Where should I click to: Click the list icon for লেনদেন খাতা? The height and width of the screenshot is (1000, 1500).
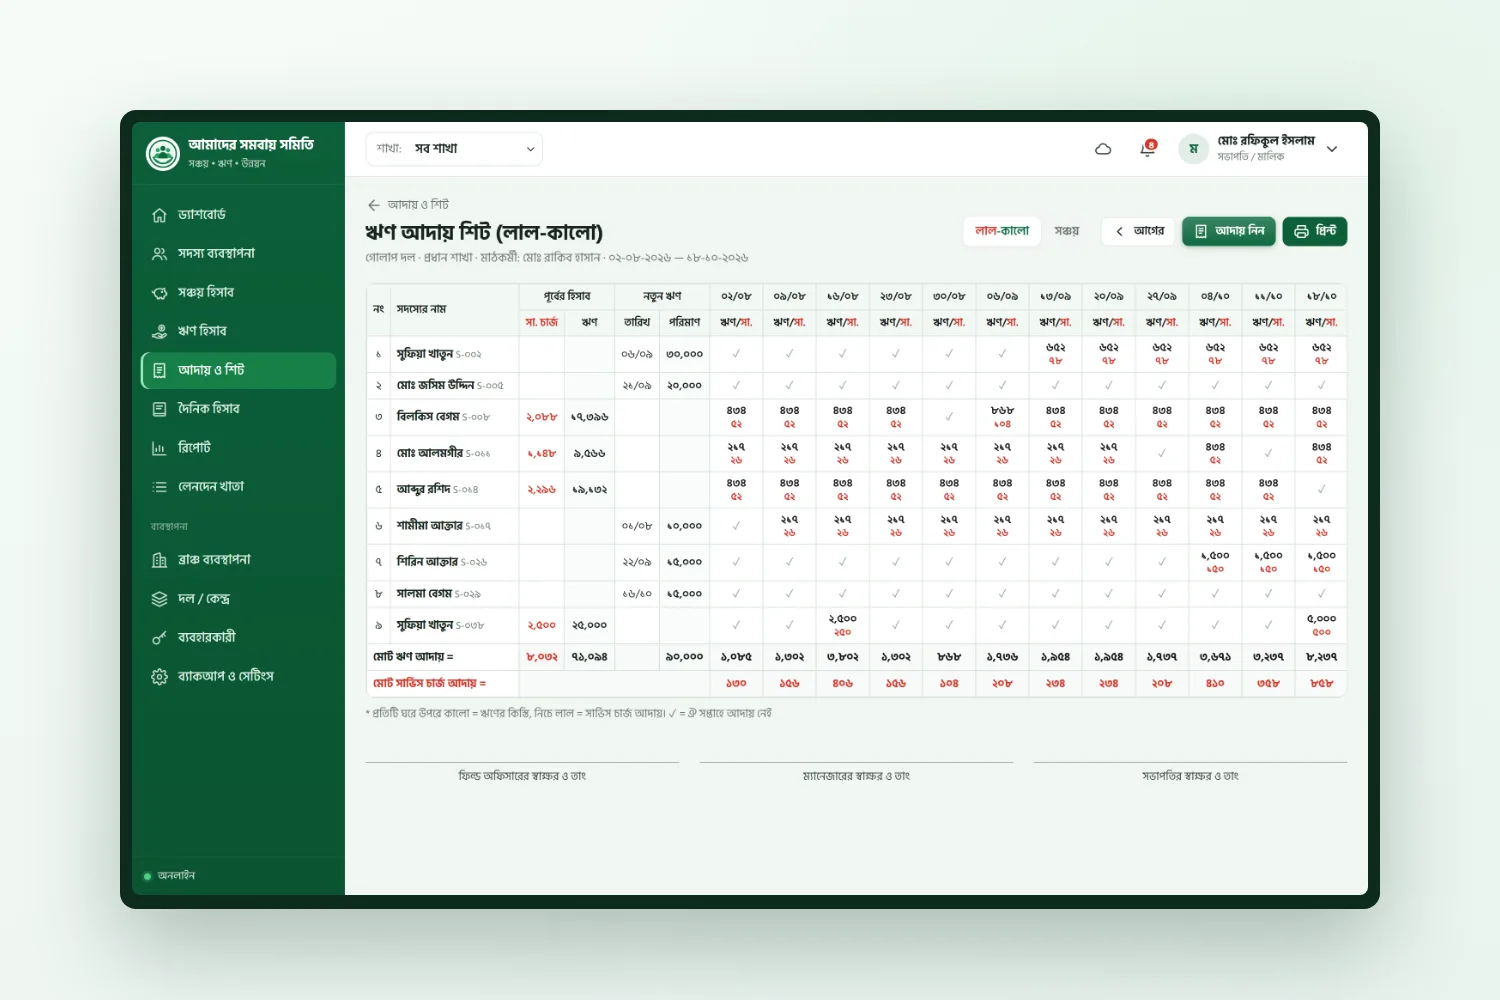159,487
